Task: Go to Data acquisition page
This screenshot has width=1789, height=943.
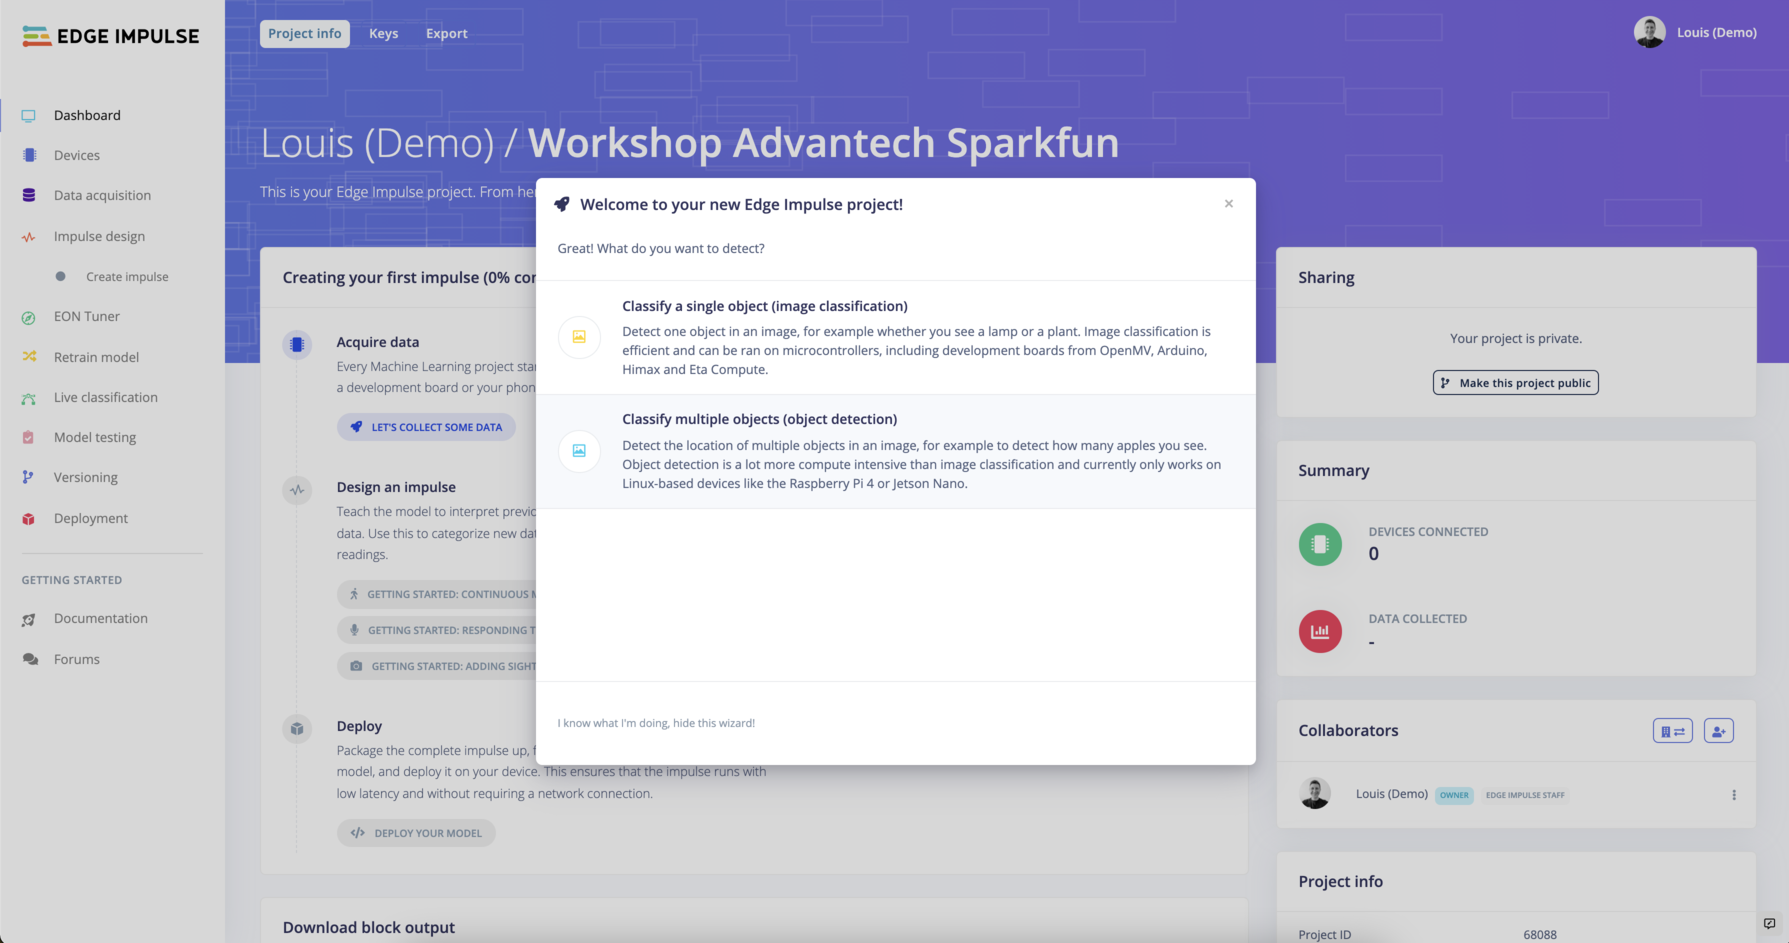Action: [102, 196]
